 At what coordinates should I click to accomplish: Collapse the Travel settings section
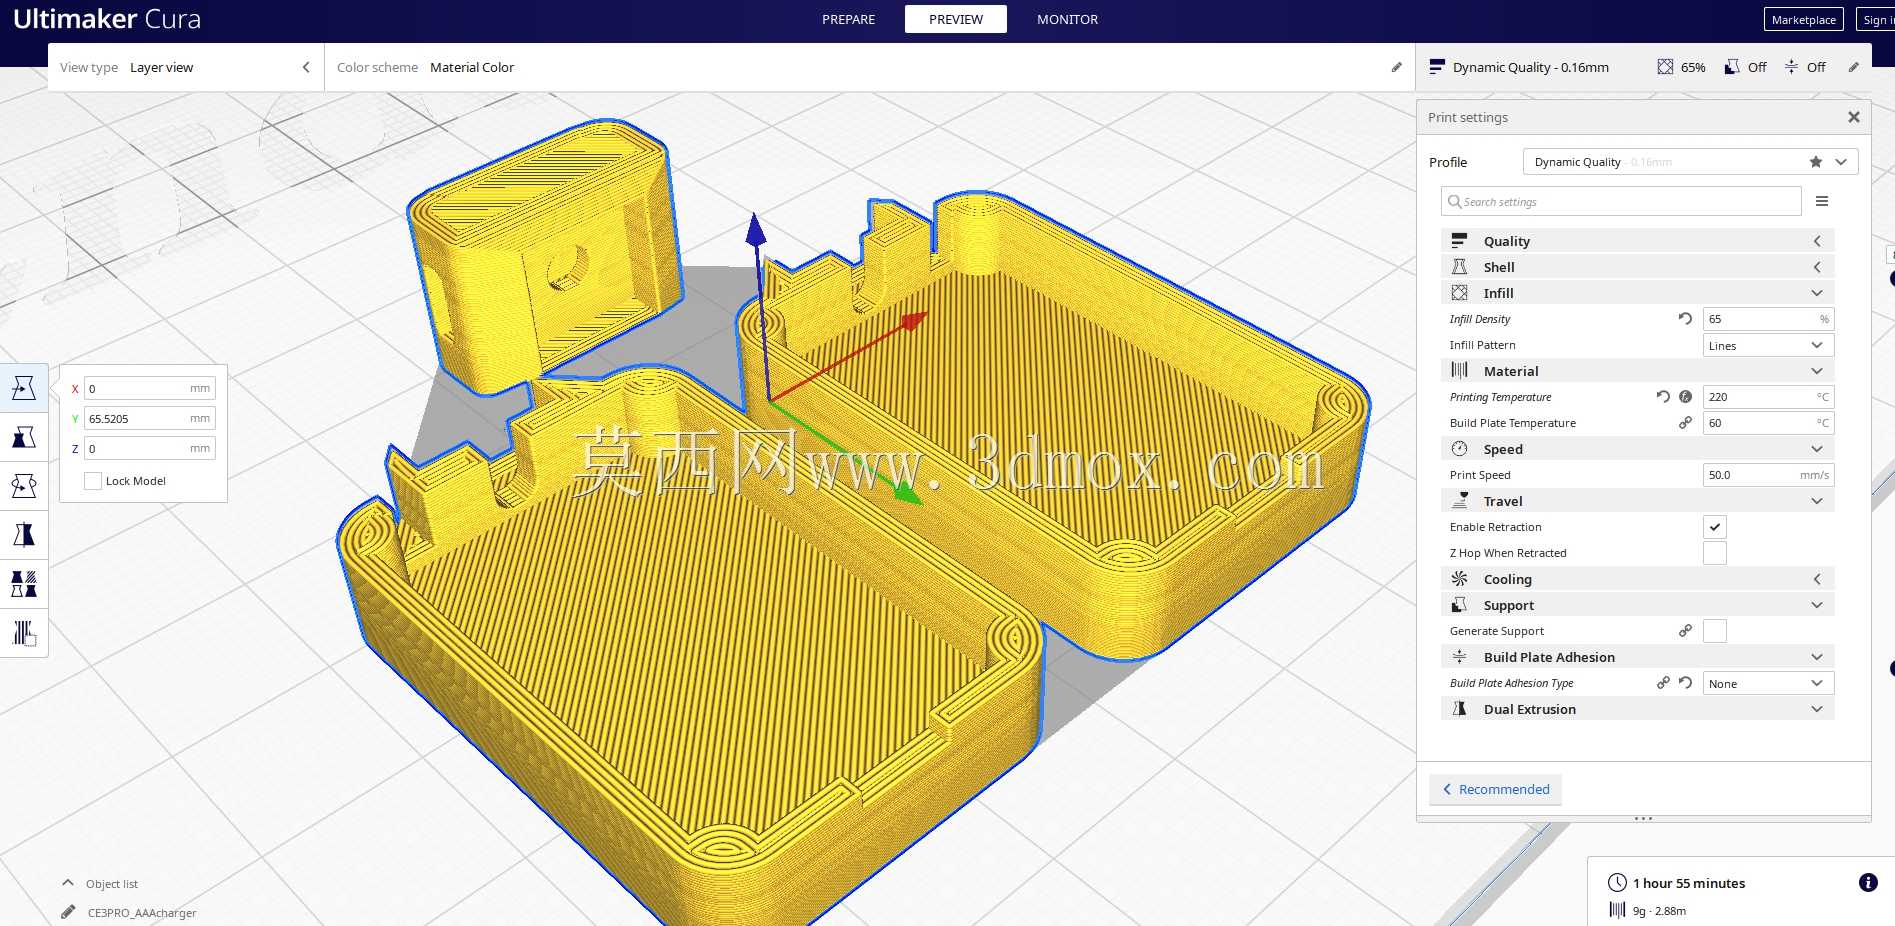click(x=1638, y=501)
